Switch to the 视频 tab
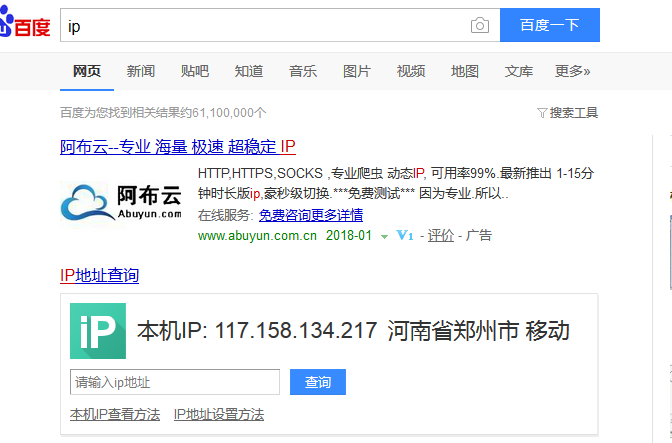Screen dimensions: 672x443 click(x=411, y=71)
